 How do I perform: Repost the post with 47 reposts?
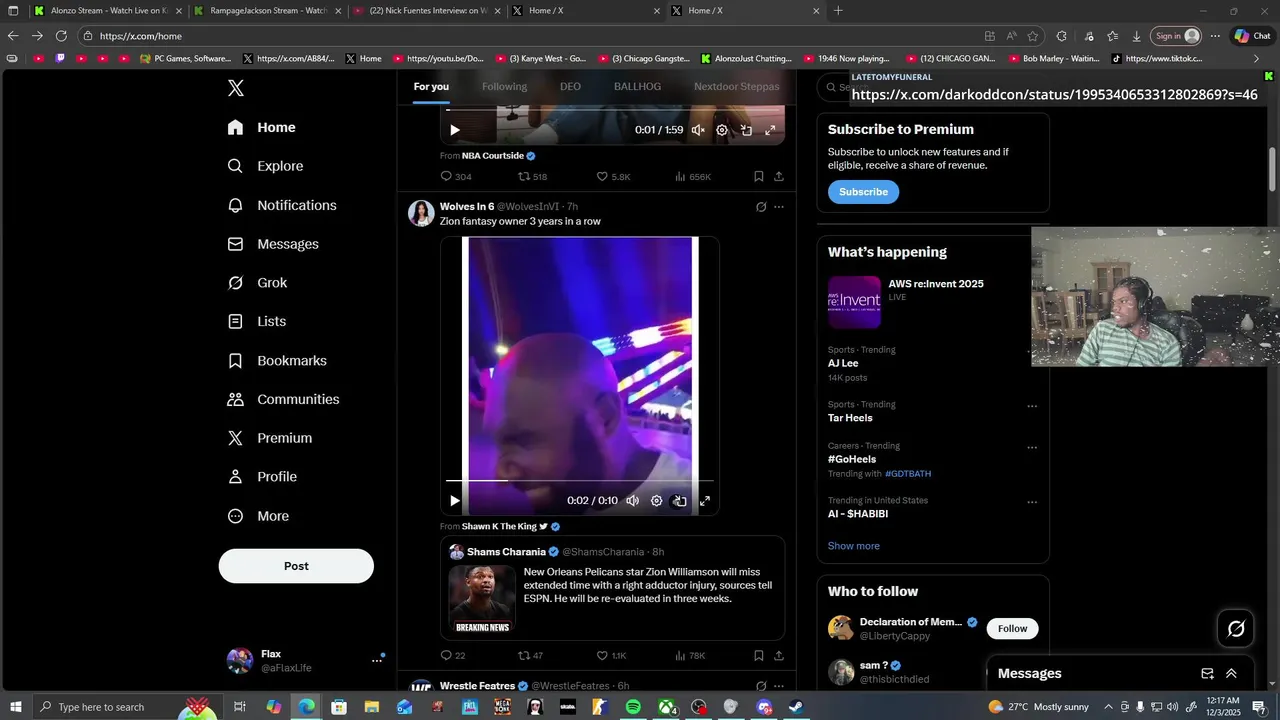tap(530, 656)
